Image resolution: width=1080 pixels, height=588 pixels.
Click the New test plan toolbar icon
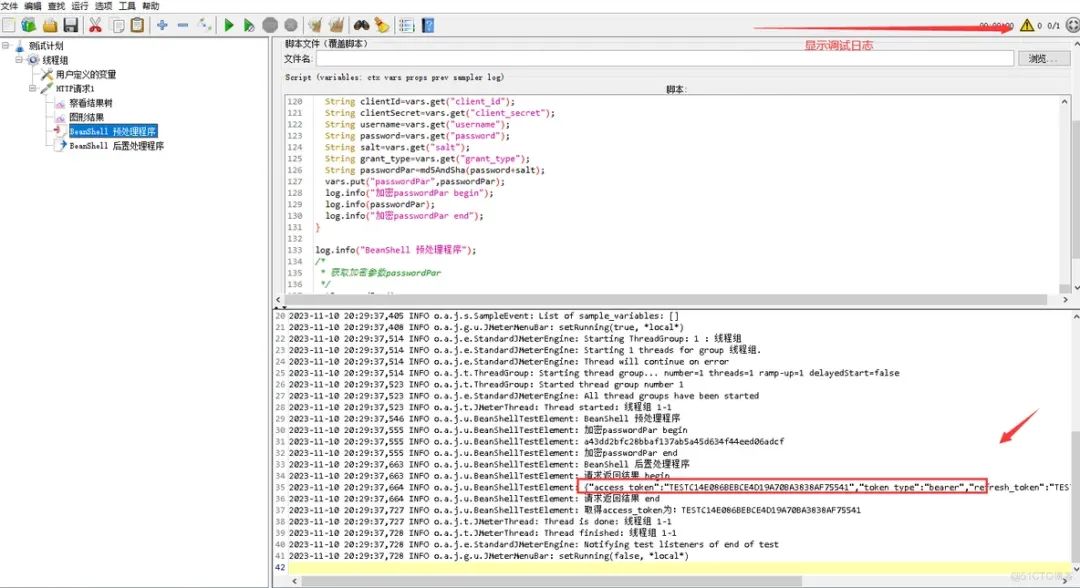click(x=9, y=25)
